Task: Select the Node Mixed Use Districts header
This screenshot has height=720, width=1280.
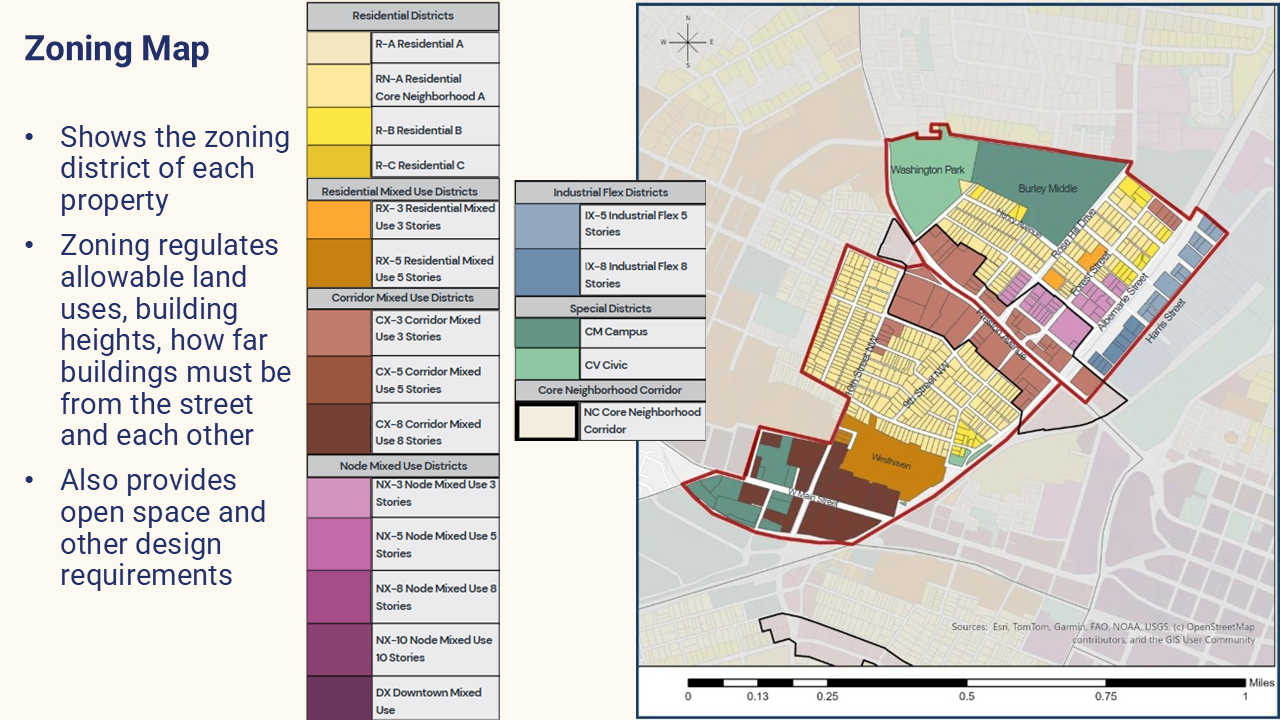Action: point(402,466)
